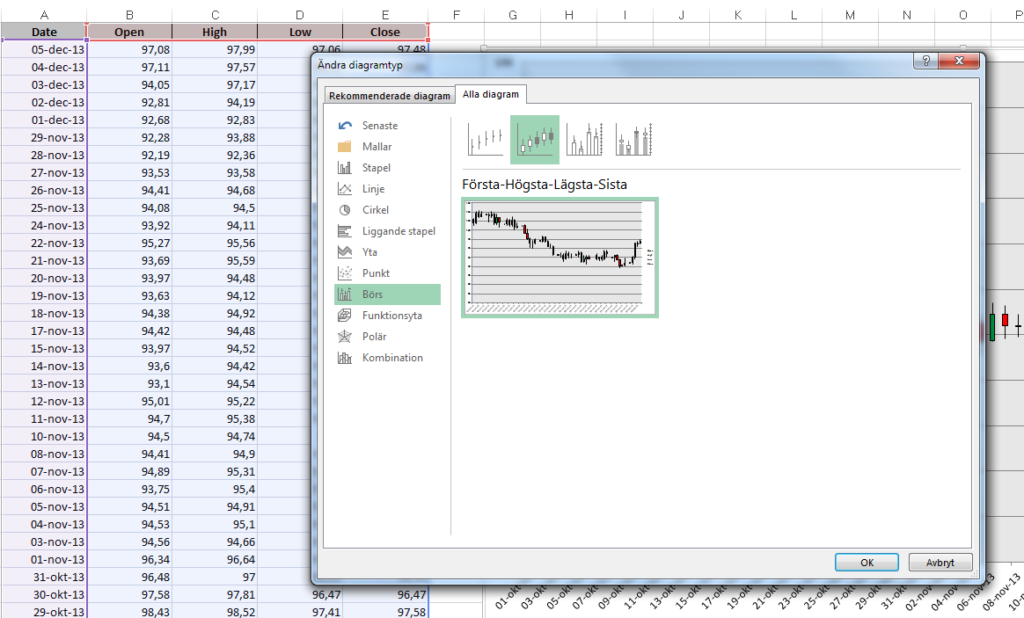Image resolution: width=1024 pixels, height=618 pixels.
Task: Select the Cirkel pie chart icon
Action: click(x=345, y=210)
